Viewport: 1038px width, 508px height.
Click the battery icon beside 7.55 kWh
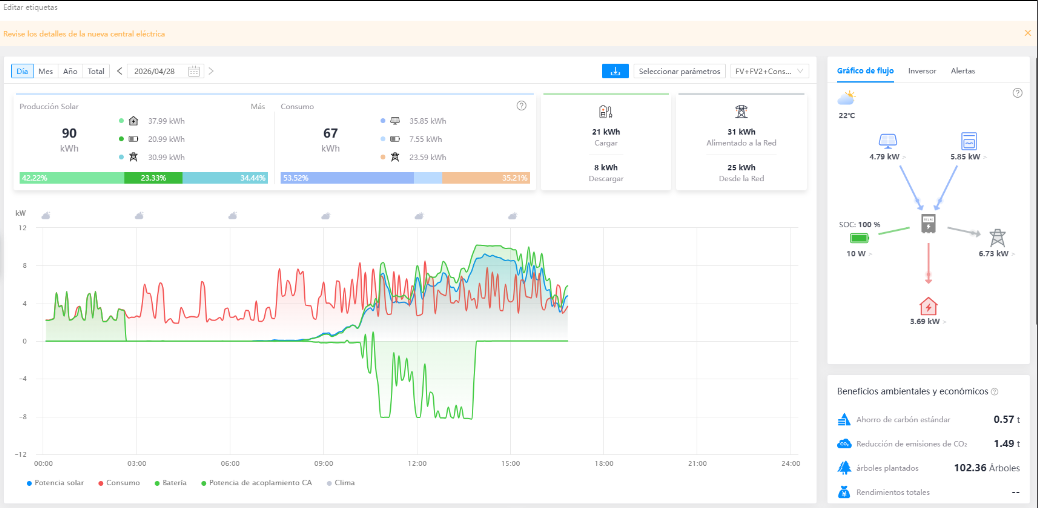(395, 139)
